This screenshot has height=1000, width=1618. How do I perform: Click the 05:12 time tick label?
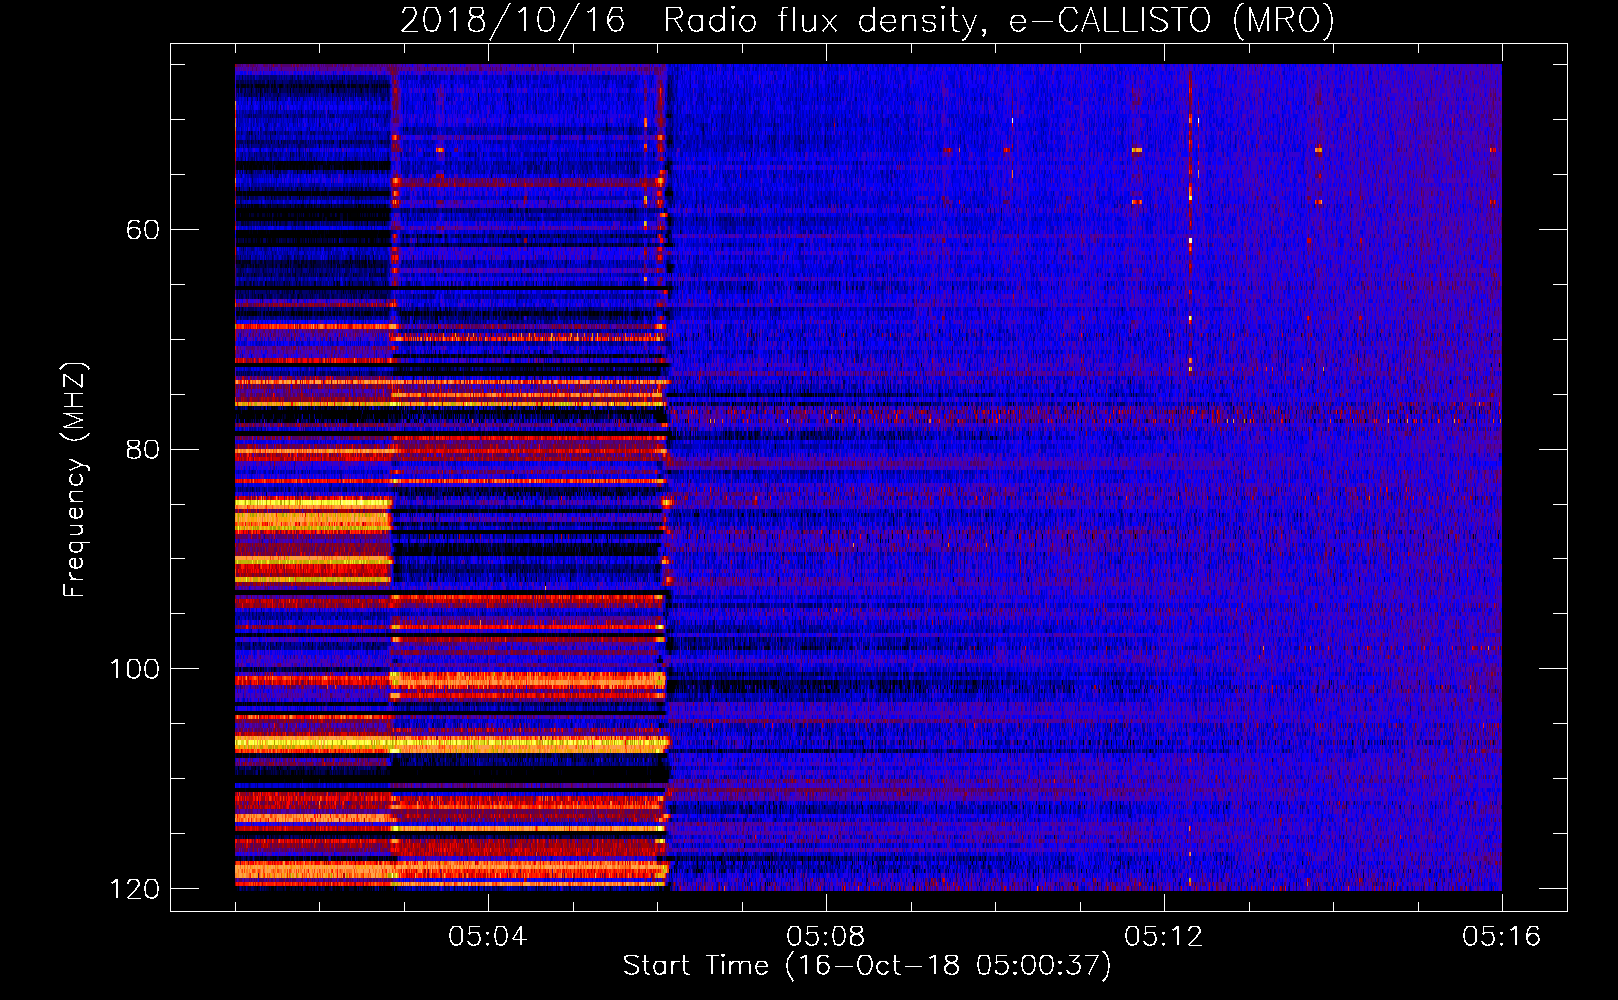pyautogui.click(x=1163, y=937)
